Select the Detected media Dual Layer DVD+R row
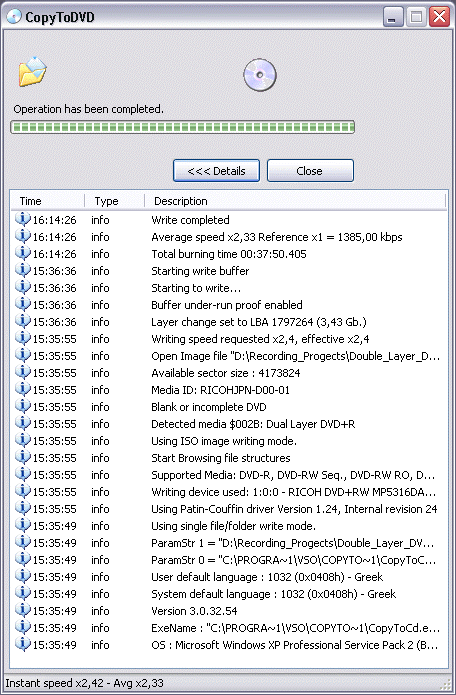456x695 pixels. [x=229, y=424]
